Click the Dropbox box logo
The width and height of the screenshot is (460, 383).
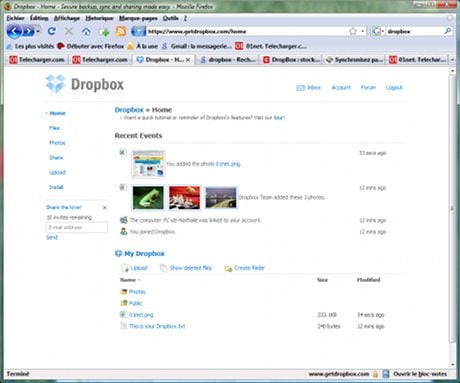click(55, 84)
